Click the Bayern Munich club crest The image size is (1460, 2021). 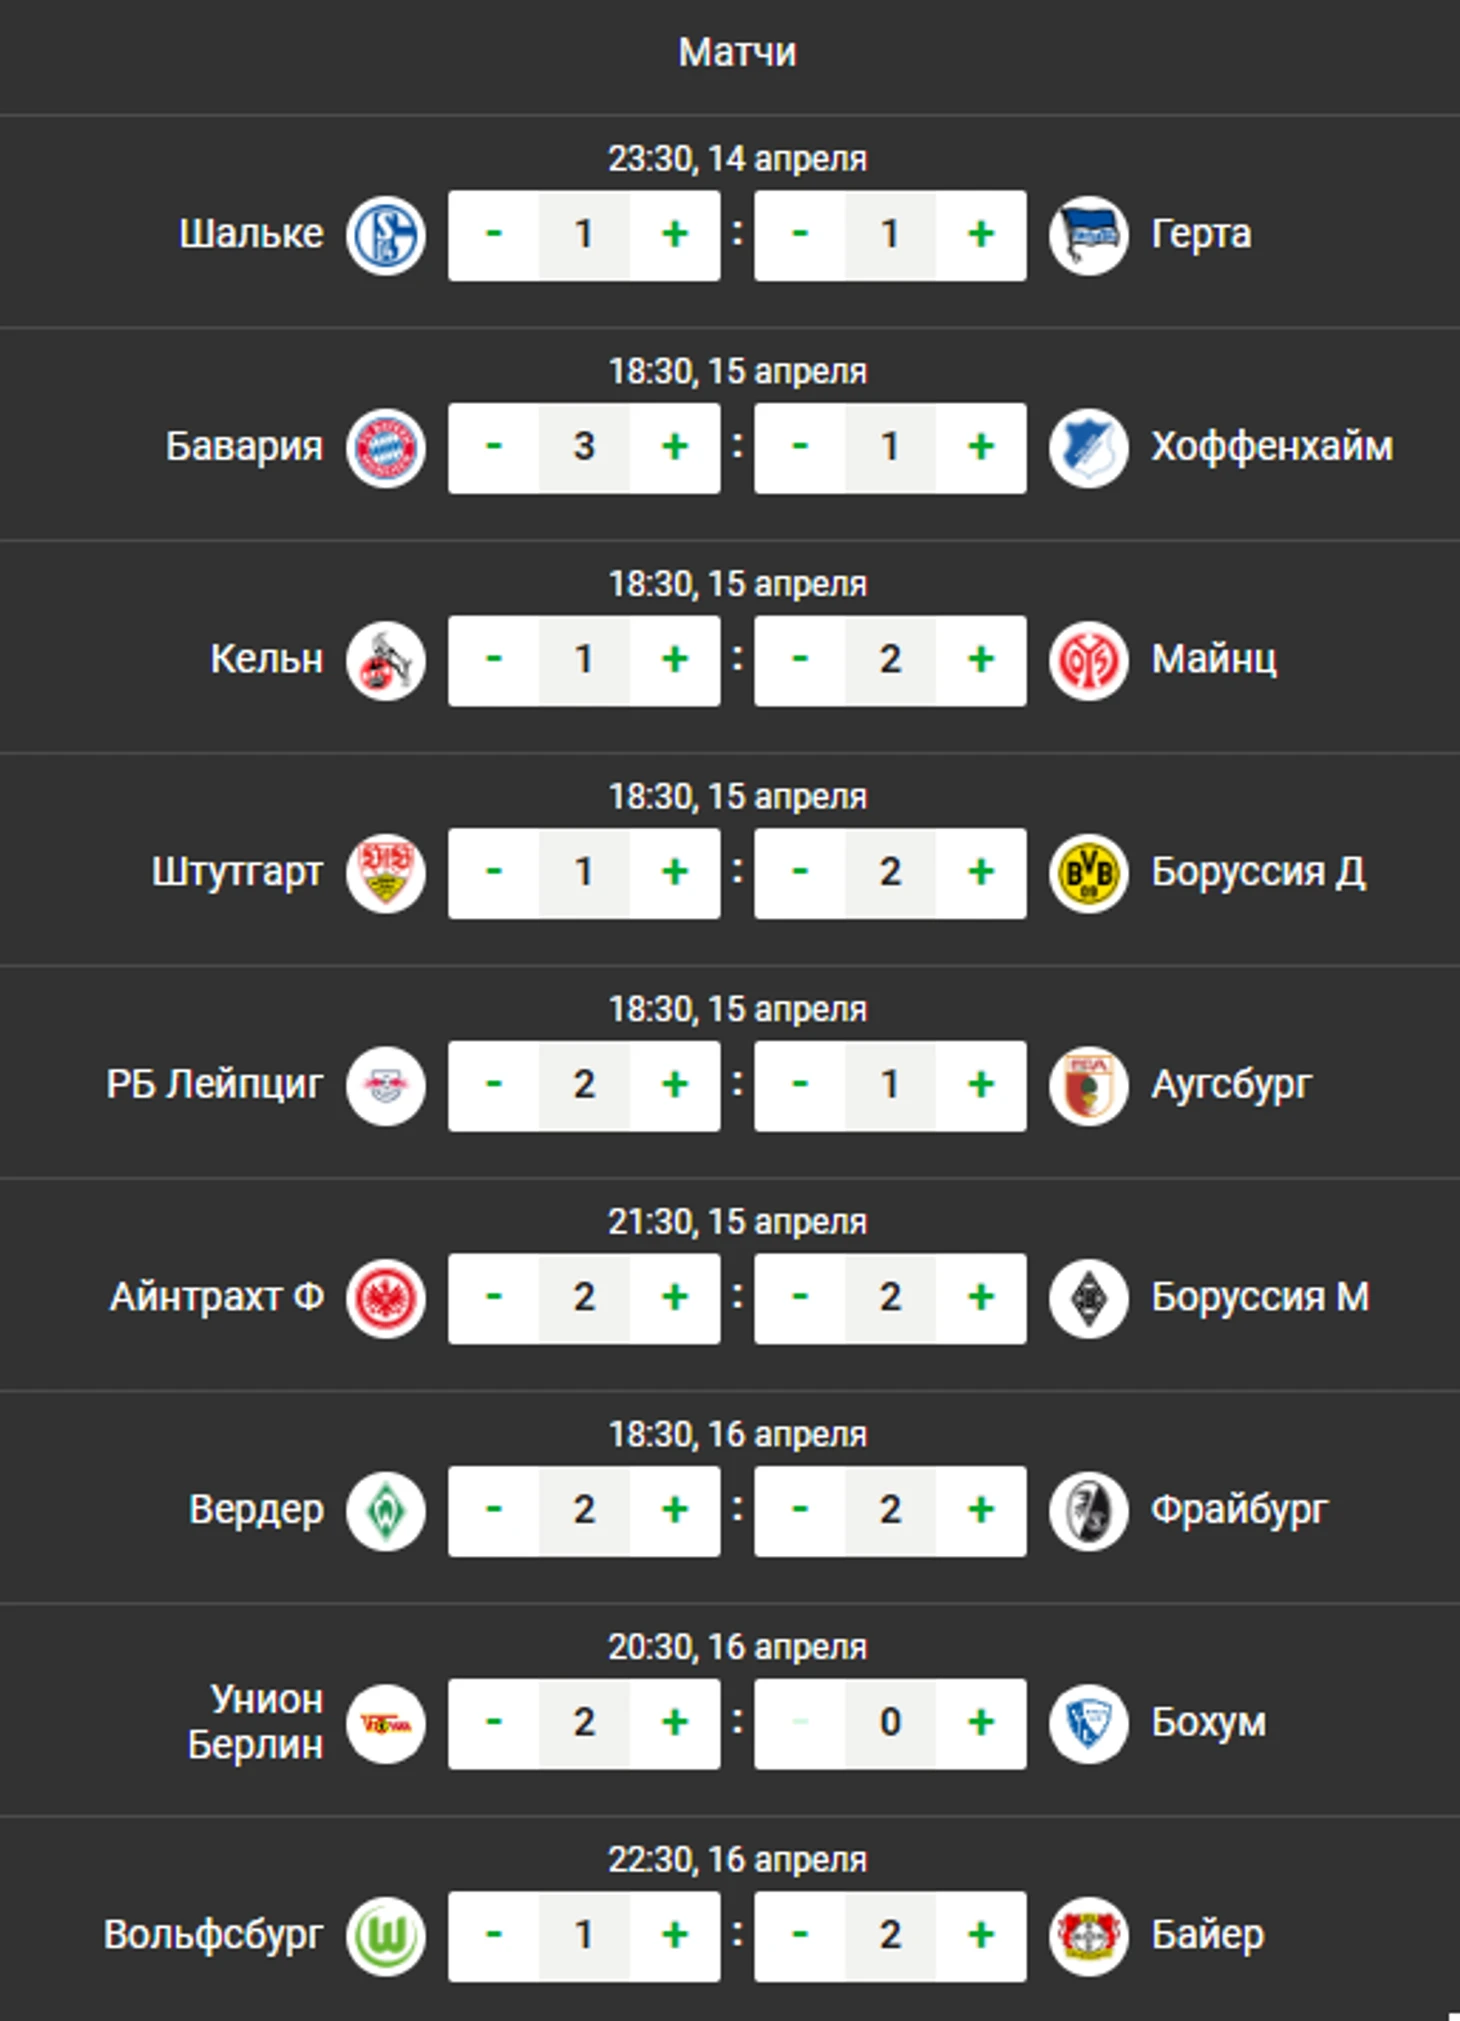tap(386, 448)
